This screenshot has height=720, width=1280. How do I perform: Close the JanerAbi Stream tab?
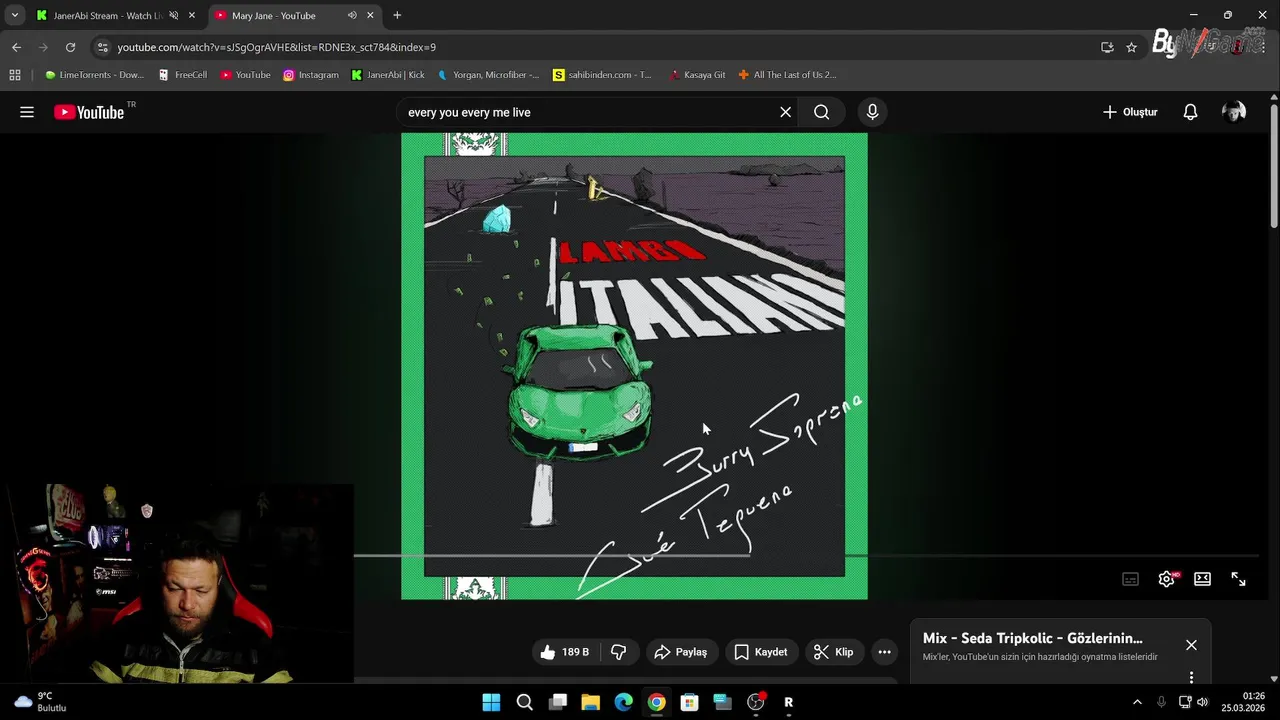click(192, 15)
